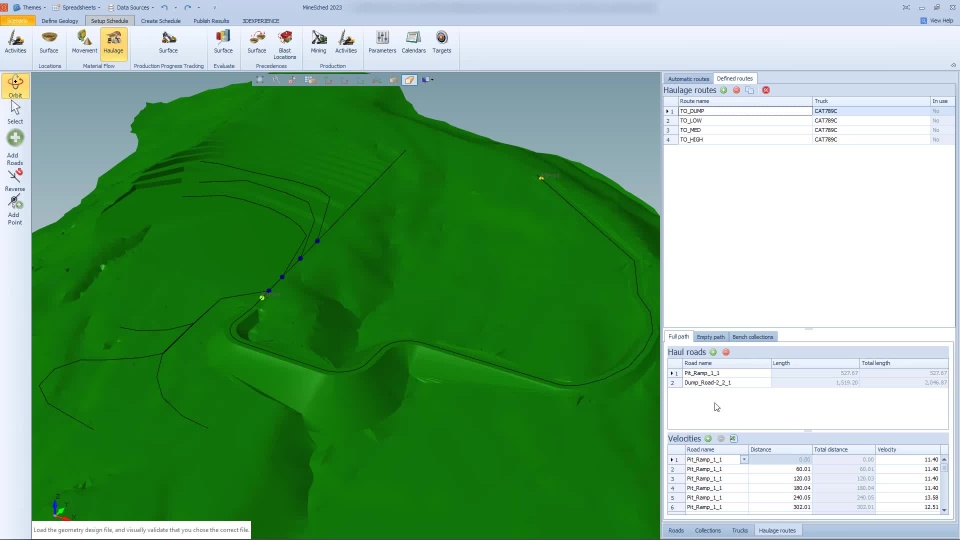Switch to the 3DEXPERIENCE tab
The height and width of the screenshot is (540, 960).
point(261,21)
